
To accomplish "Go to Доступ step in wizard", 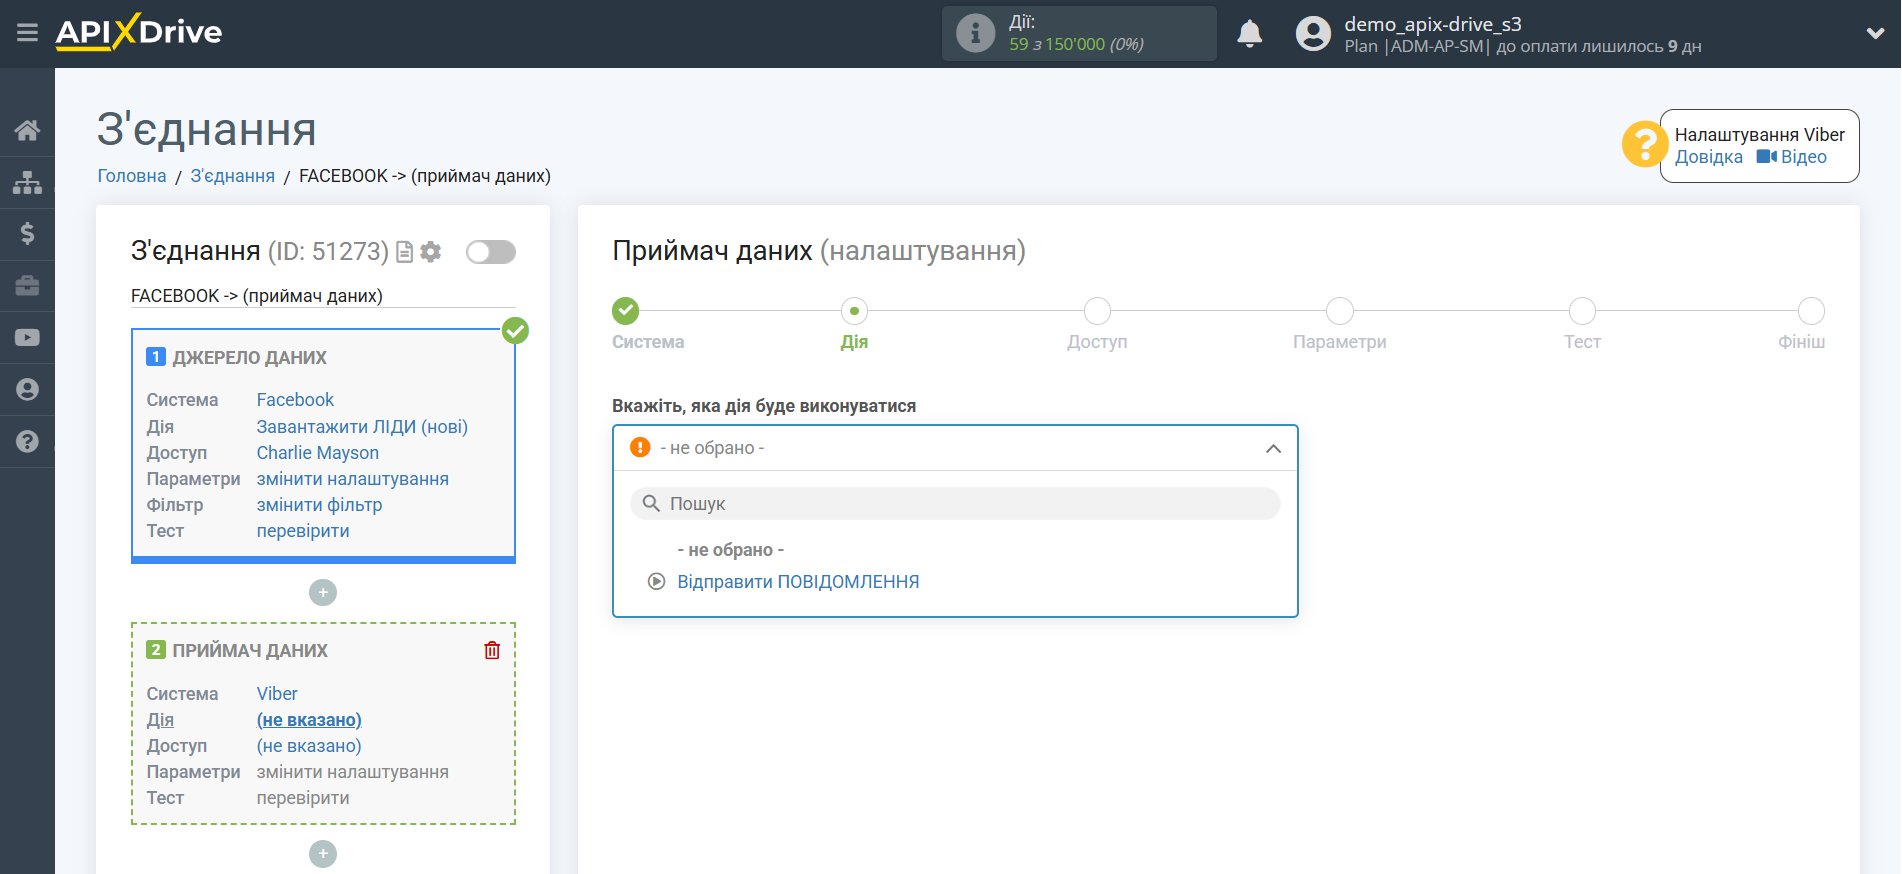I will point(1097,311).
